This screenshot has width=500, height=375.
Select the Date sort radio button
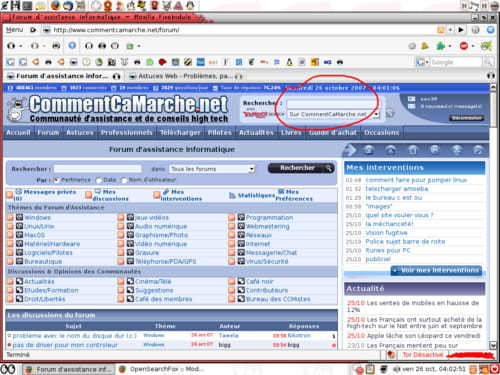click(98, 180)
